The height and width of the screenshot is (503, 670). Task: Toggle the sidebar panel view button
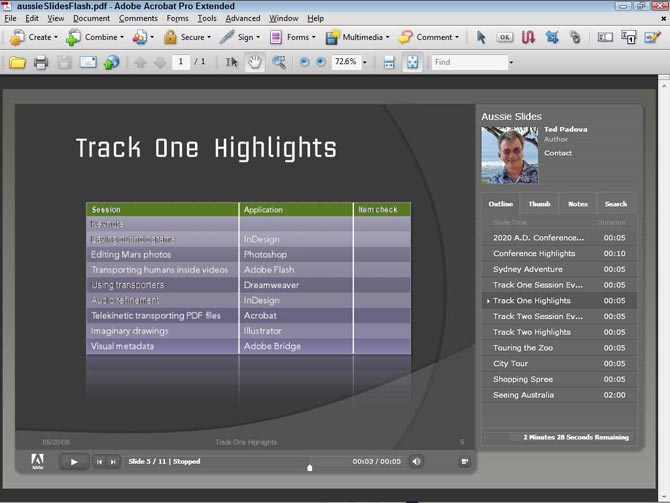[x=464, y=461]
